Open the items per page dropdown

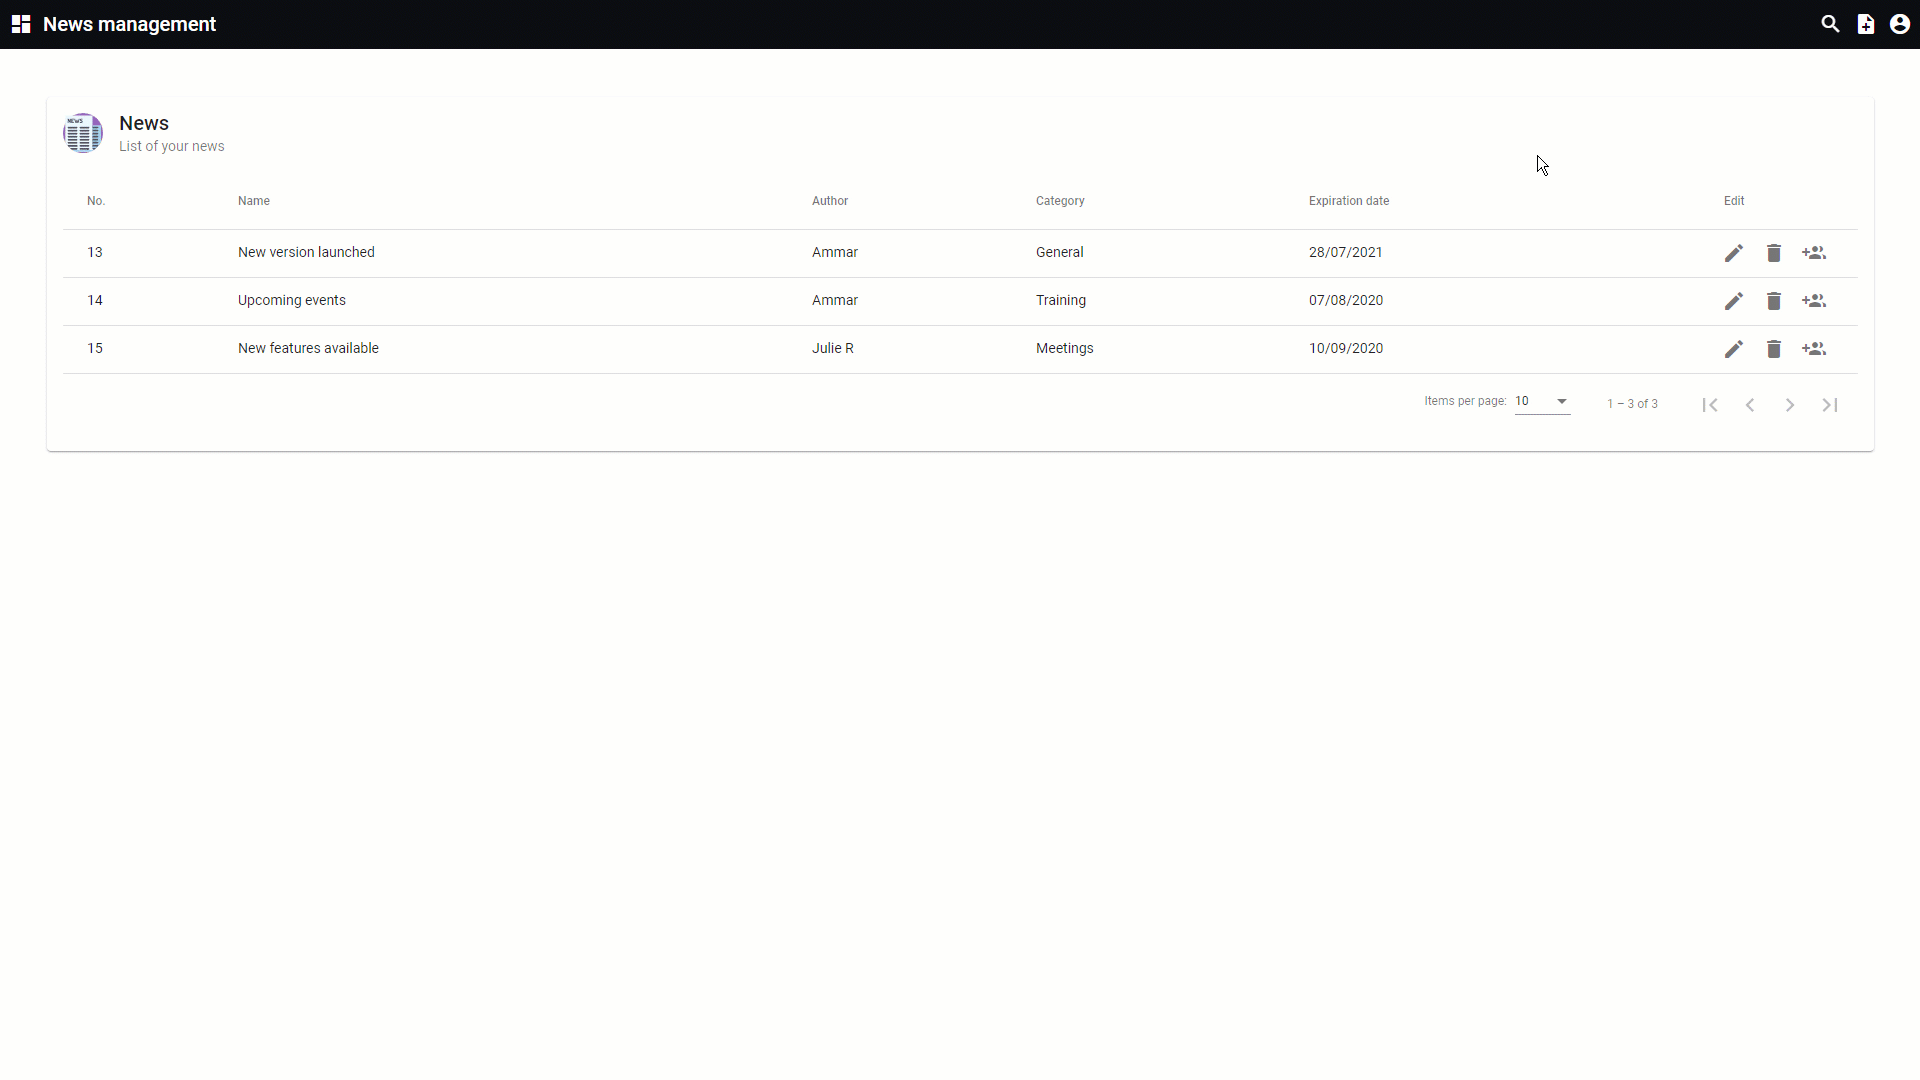[x=1542, y=401]
